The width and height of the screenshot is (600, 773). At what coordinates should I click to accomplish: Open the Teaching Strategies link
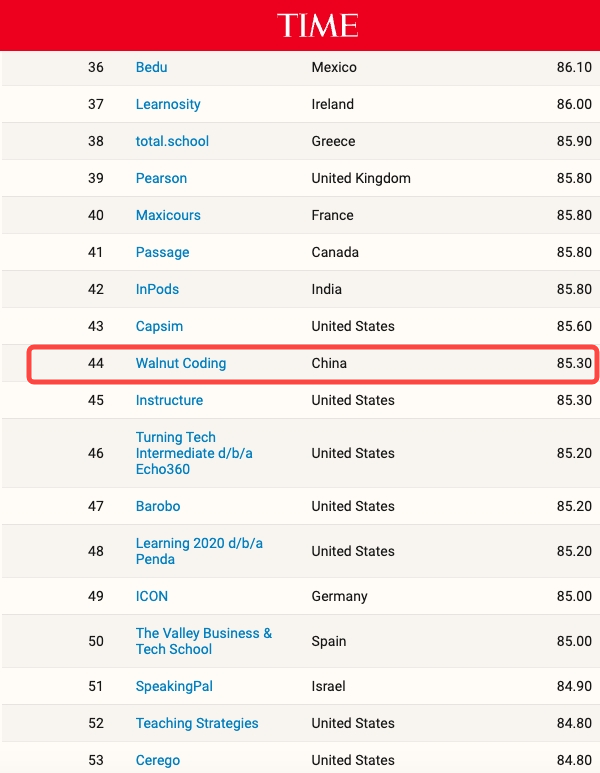coord(197,723)
